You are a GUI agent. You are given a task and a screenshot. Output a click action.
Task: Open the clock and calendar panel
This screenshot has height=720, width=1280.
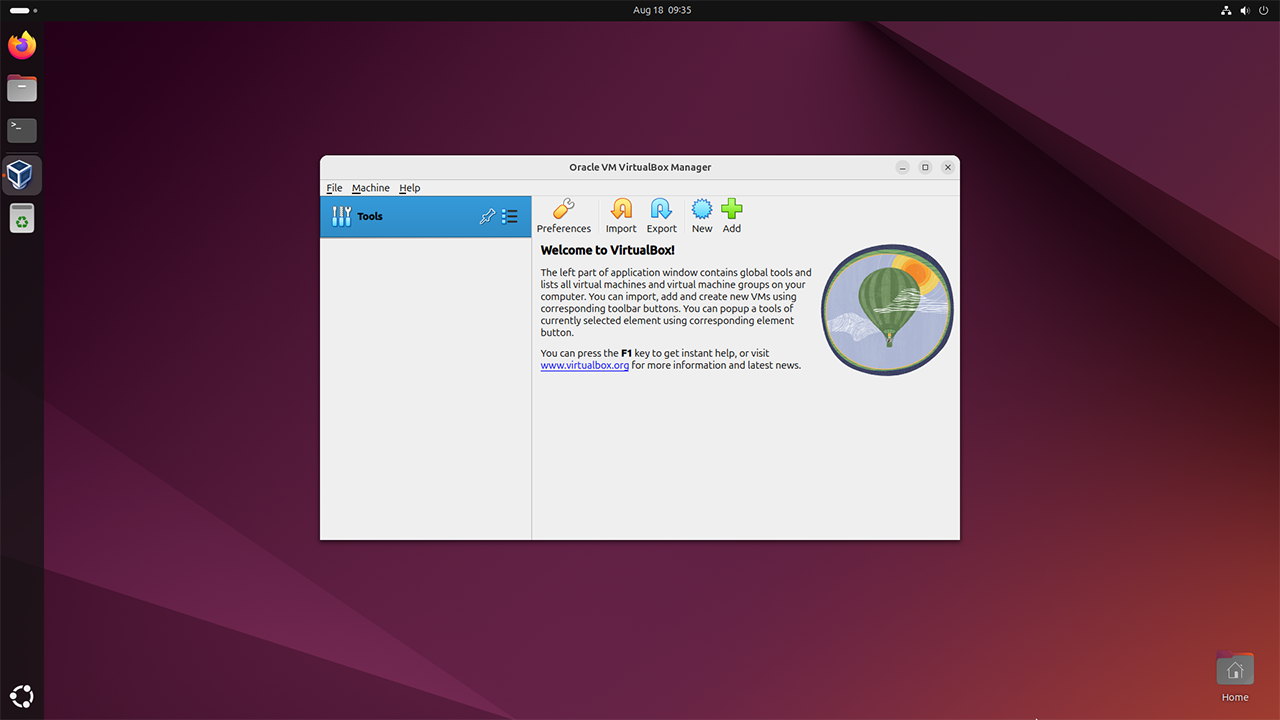[662, 10]
